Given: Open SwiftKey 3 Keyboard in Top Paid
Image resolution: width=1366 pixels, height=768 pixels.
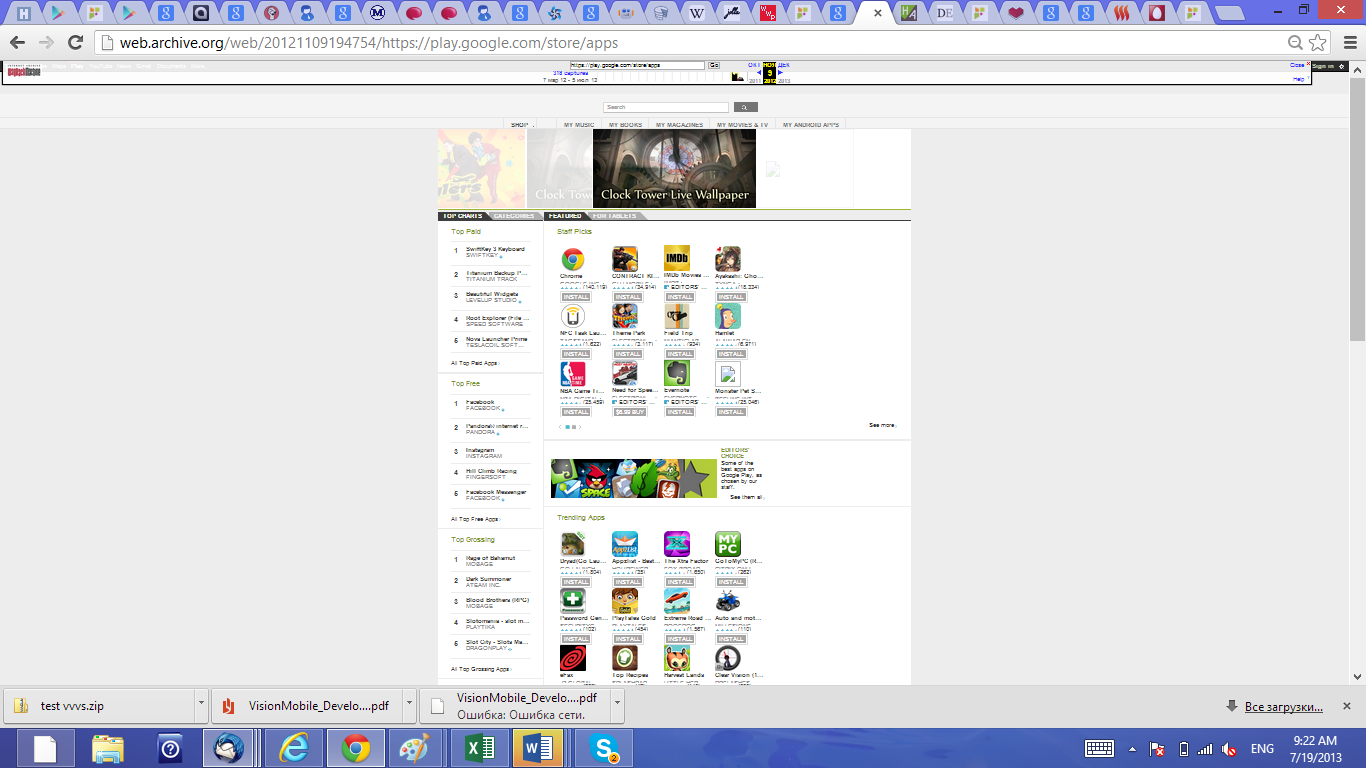Looking at the screenshot, I should pyautogui.click(x=495, y=249).
